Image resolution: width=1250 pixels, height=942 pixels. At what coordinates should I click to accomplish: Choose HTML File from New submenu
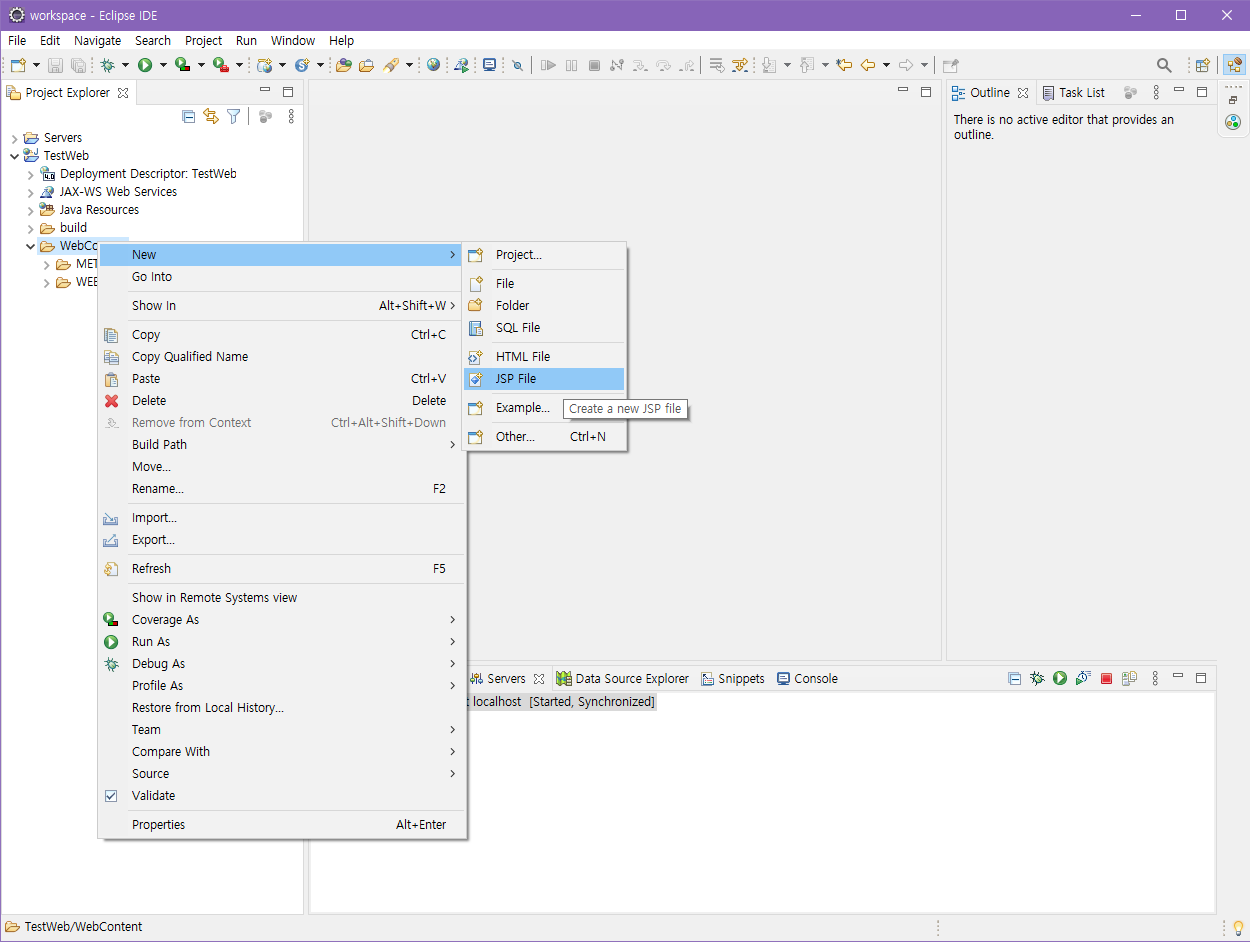(544, 357)
